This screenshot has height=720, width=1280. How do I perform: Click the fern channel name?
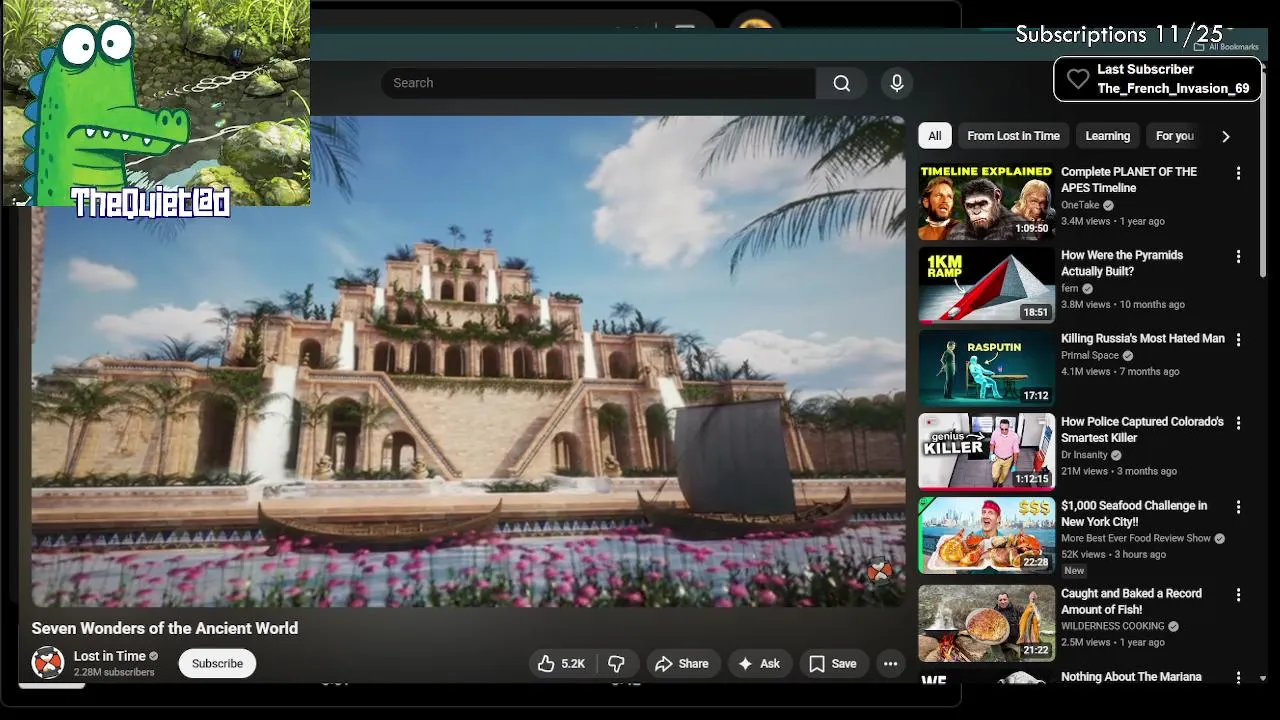point(1070,288)
